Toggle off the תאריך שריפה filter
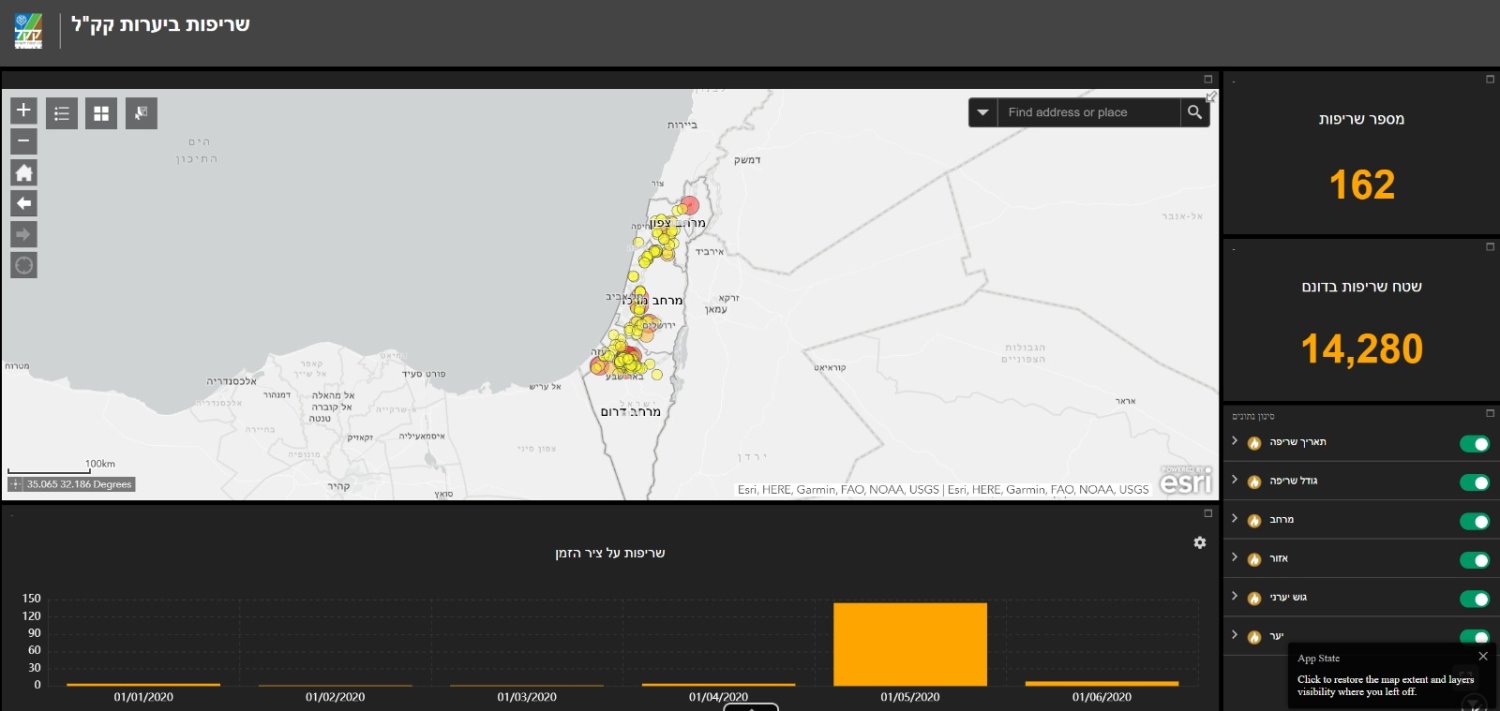The image size is (1500, 711). (x=1474, y=444)
